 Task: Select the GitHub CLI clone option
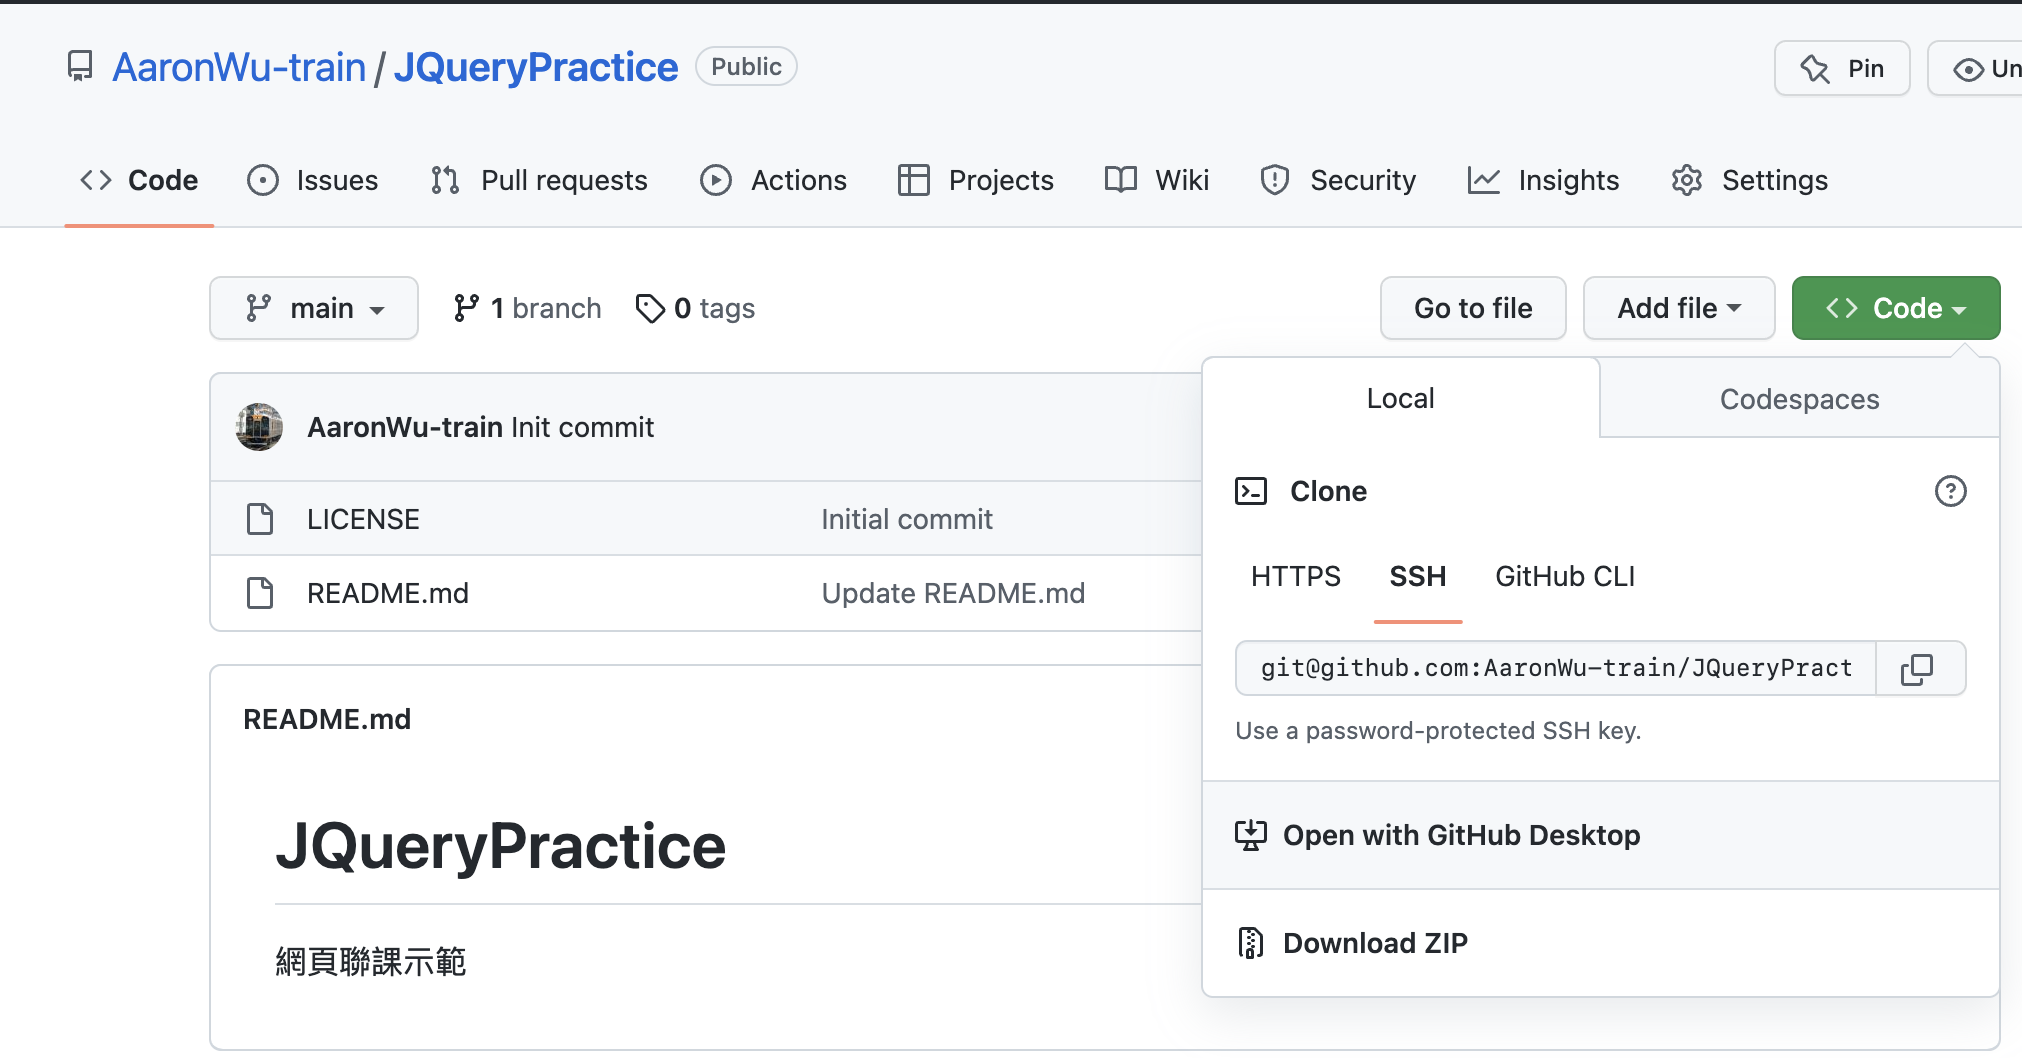[x=1565, y=576]
